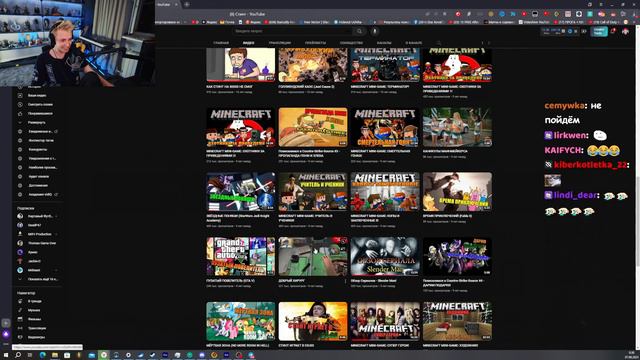Activate voice search microphone icon

tap(375, 31)
